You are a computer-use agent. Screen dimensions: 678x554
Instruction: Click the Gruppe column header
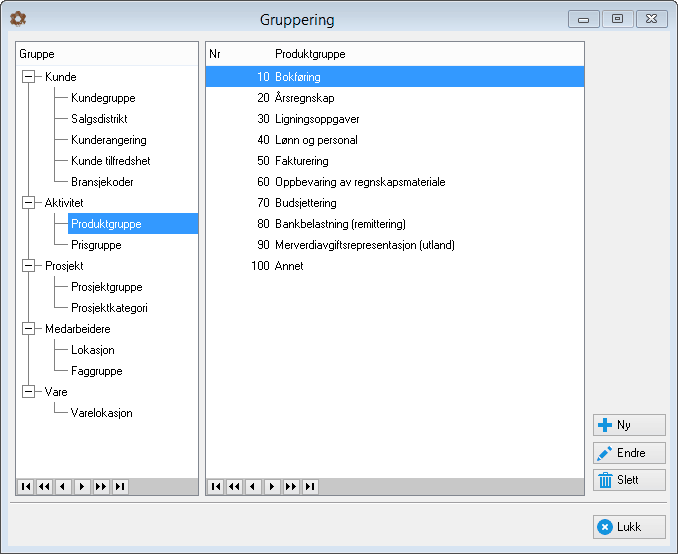(x=107, y=54)
